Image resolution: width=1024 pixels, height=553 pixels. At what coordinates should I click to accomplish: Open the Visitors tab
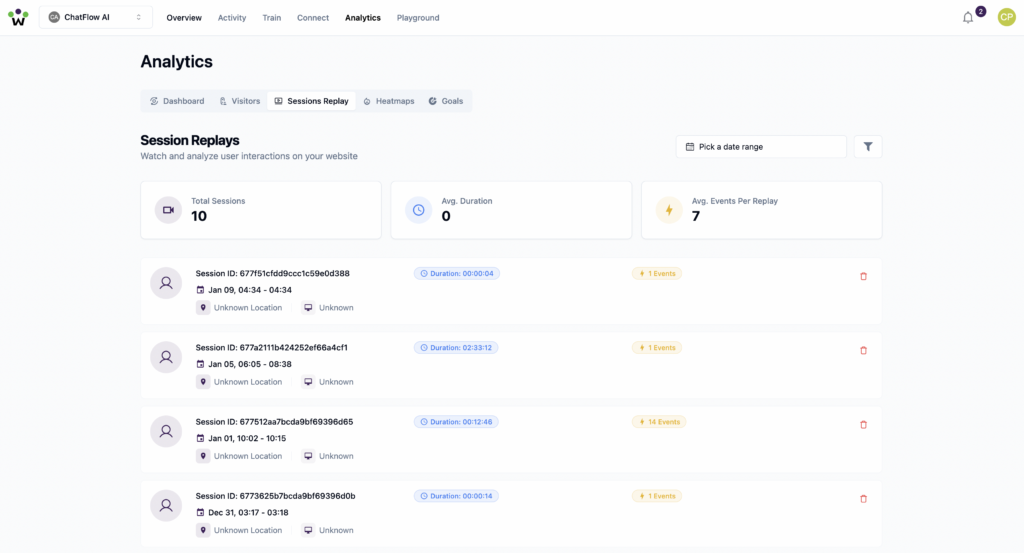point(239,101)
